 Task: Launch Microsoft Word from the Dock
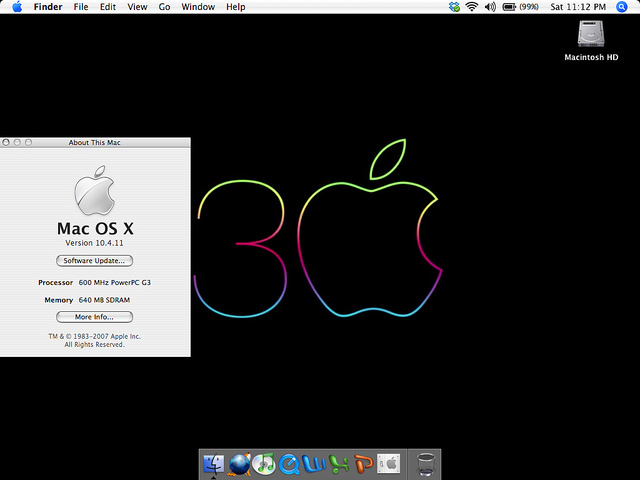point(314,464)
